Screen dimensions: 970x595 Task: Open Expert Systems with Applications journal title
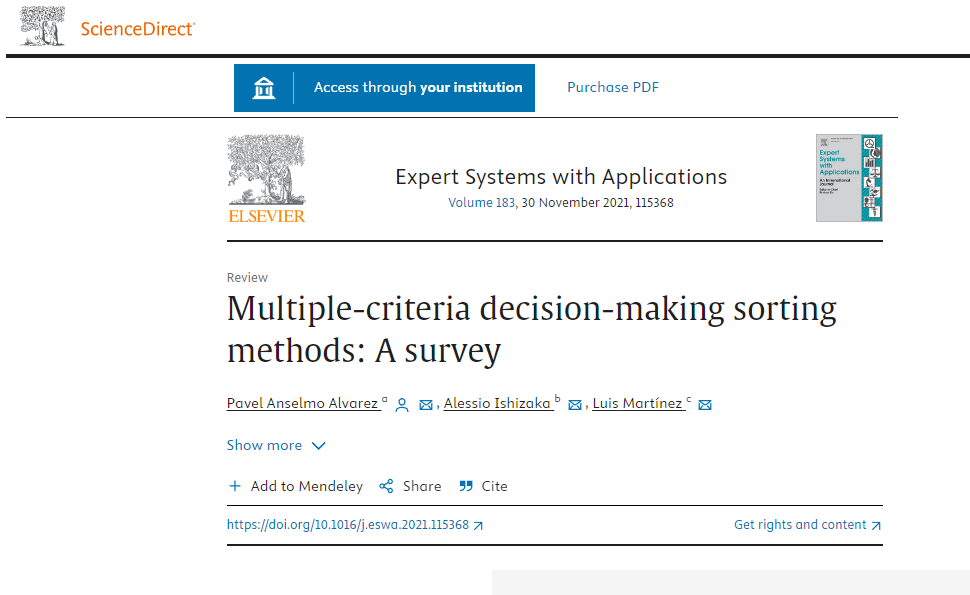pyautogui.click(x=561, y=177)
